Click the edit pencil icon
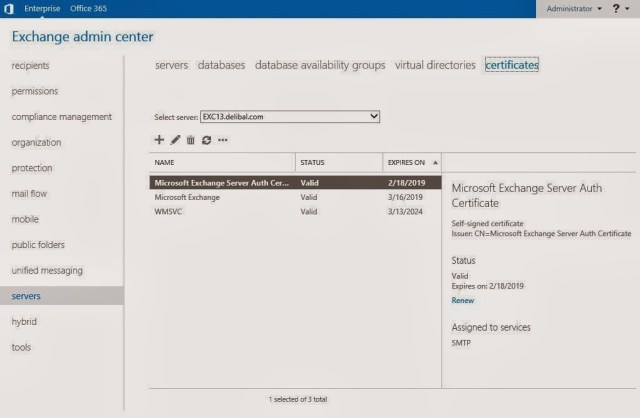 click(175, 140)
